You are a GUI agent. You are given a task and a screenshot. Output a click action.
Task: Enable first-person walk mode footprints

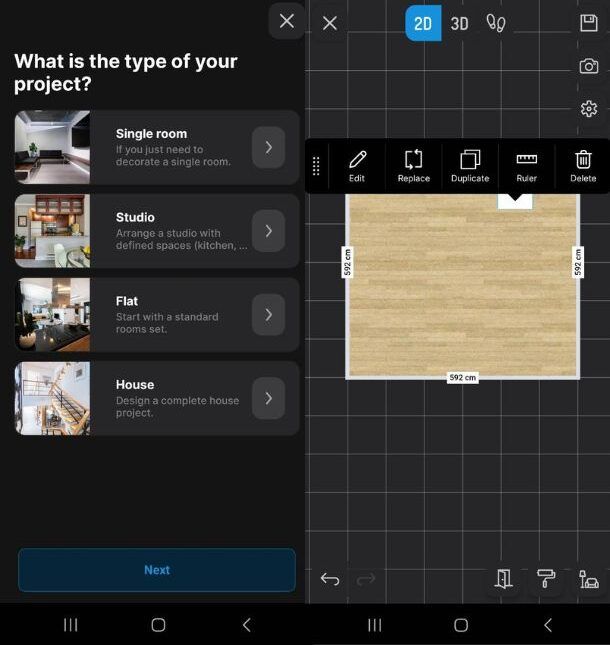(x=496, y=23)
